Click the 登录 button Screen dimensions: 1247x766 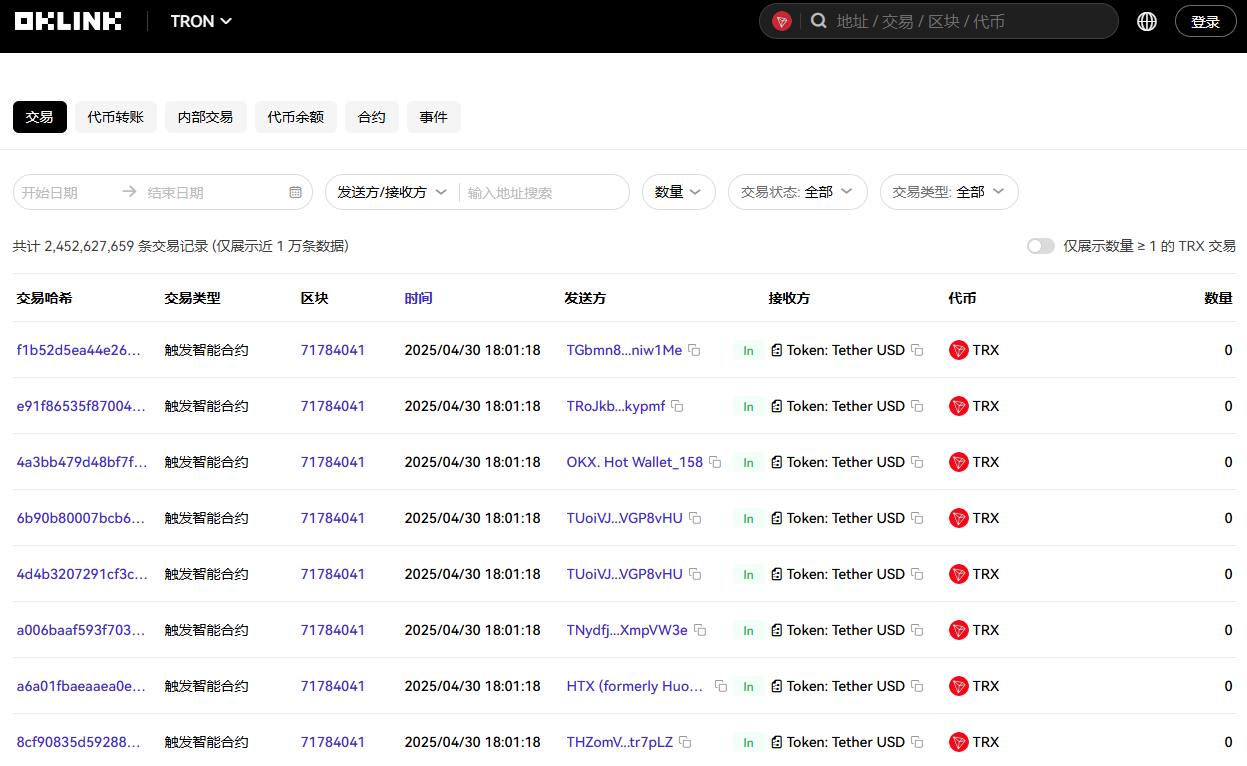[1205, 20]
